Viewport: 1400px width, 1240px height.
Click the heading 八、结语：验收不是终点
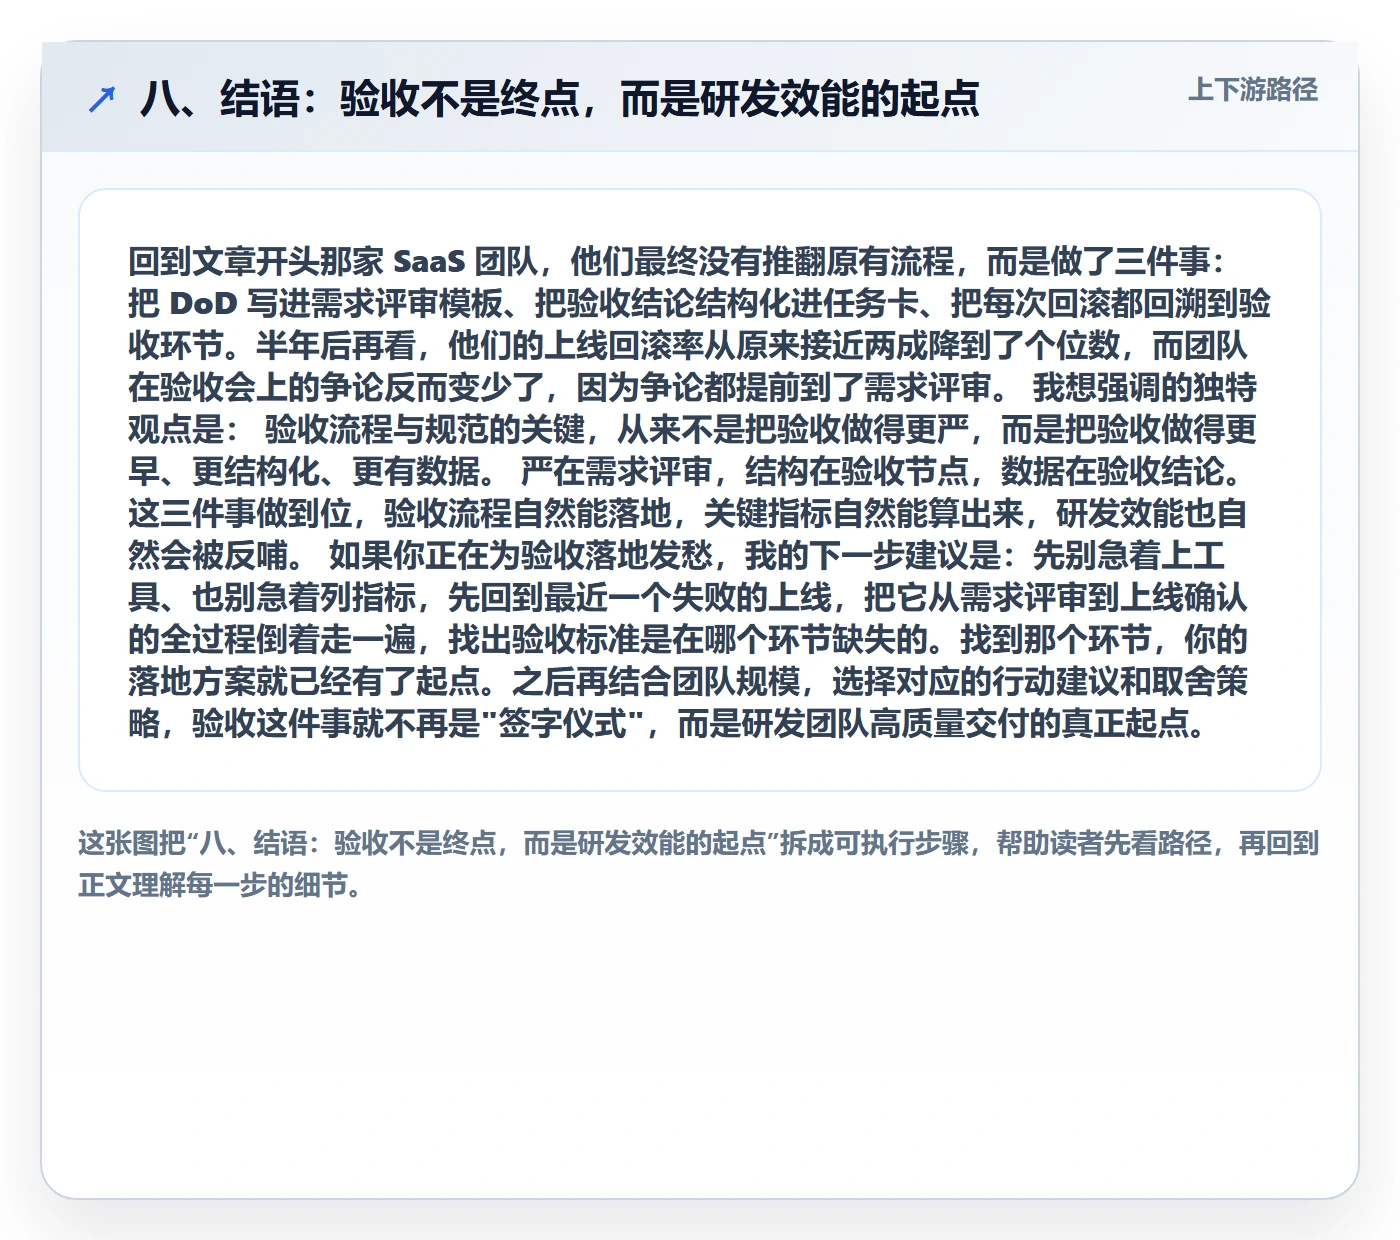[560, 99]
